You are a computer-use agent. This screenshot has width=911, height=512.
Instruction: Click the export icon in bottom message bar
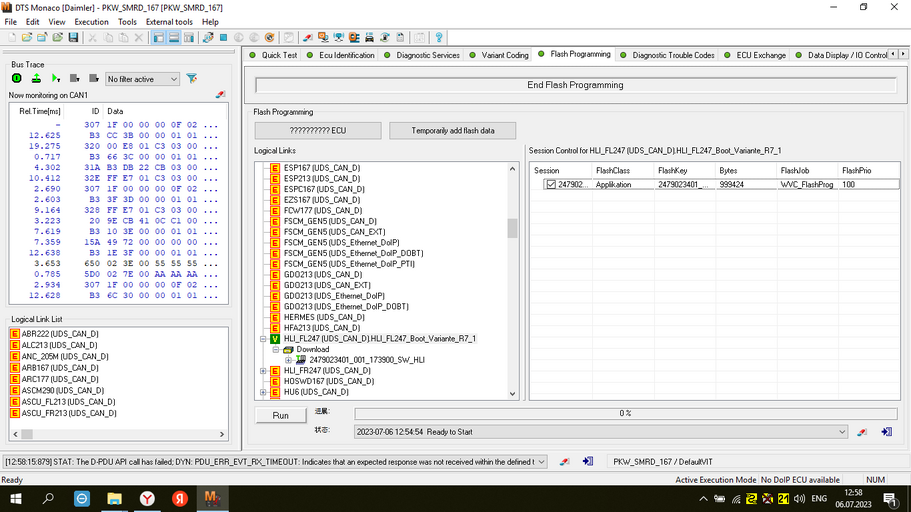tap(588, 461)
